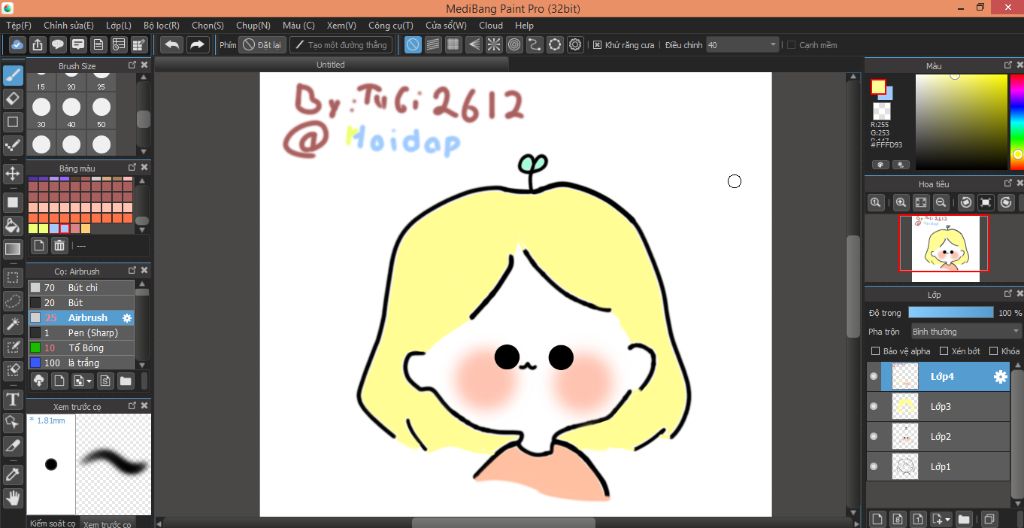Select the Brush tool in left toolbar
The image size is (1024, 528).
click(x=12, y=76)
